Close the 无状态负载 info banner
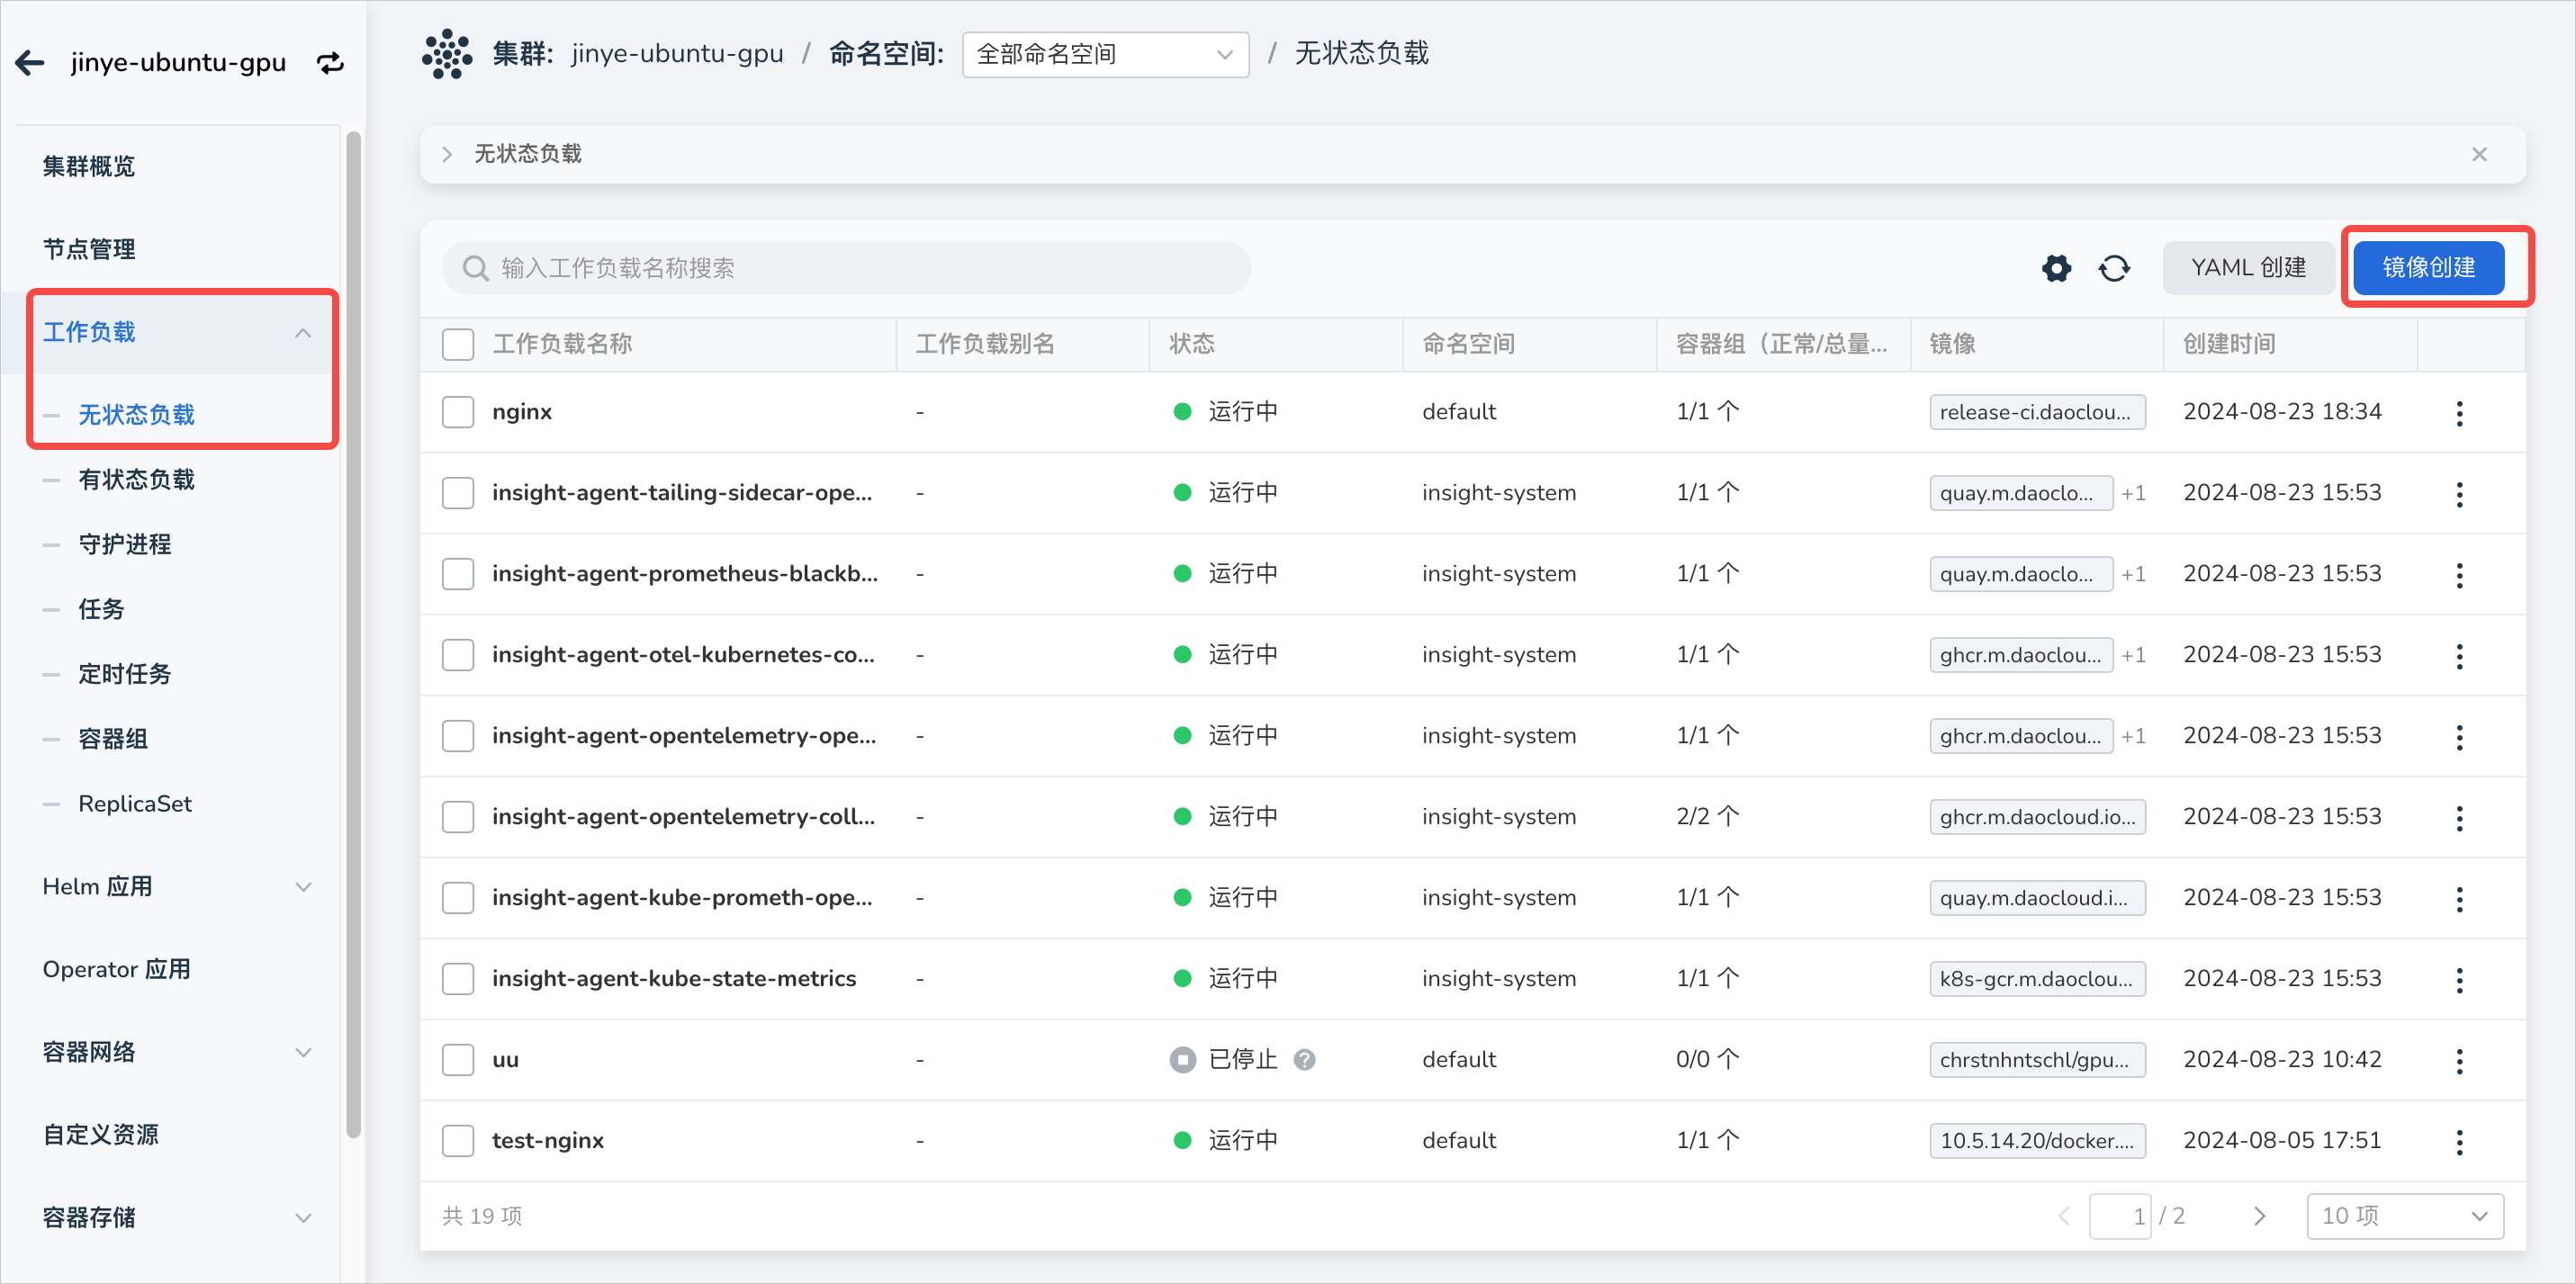 click(x=2479, y=154)
